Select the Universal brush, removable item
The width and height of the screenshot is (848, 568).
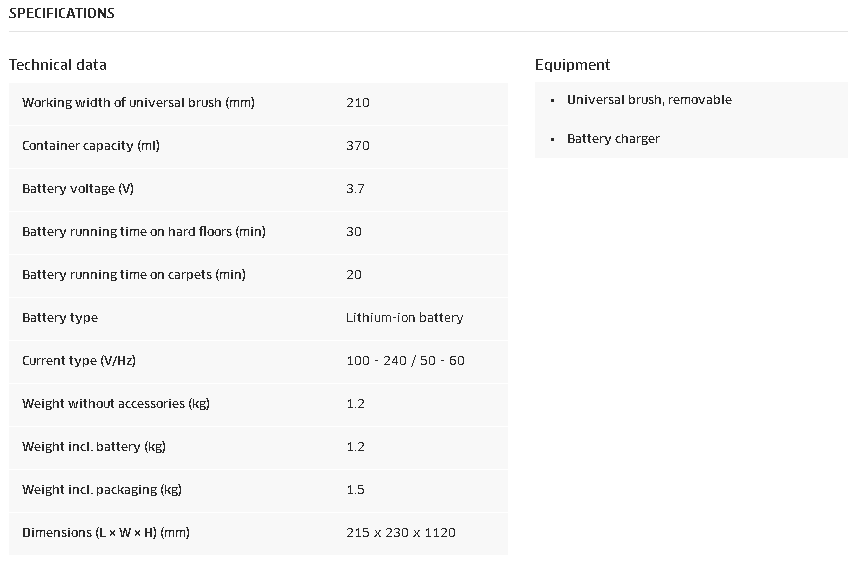click(x=649, y=100)
